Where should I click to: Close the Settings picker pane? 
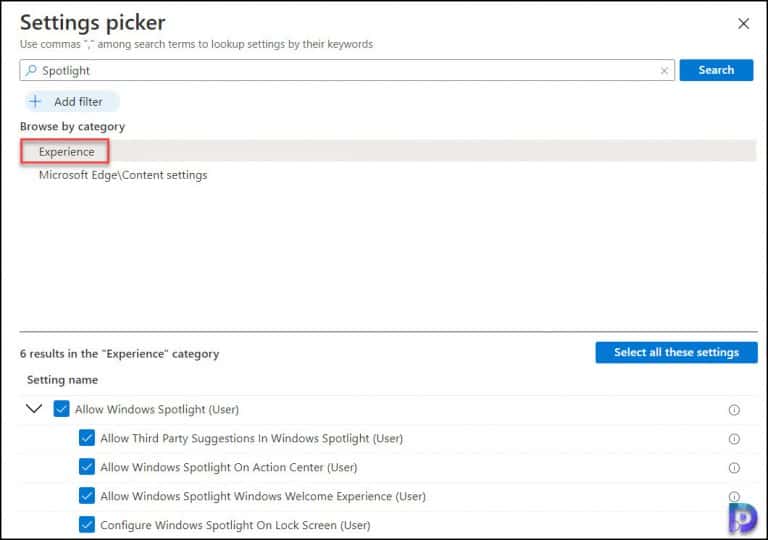tap(743, 23)
